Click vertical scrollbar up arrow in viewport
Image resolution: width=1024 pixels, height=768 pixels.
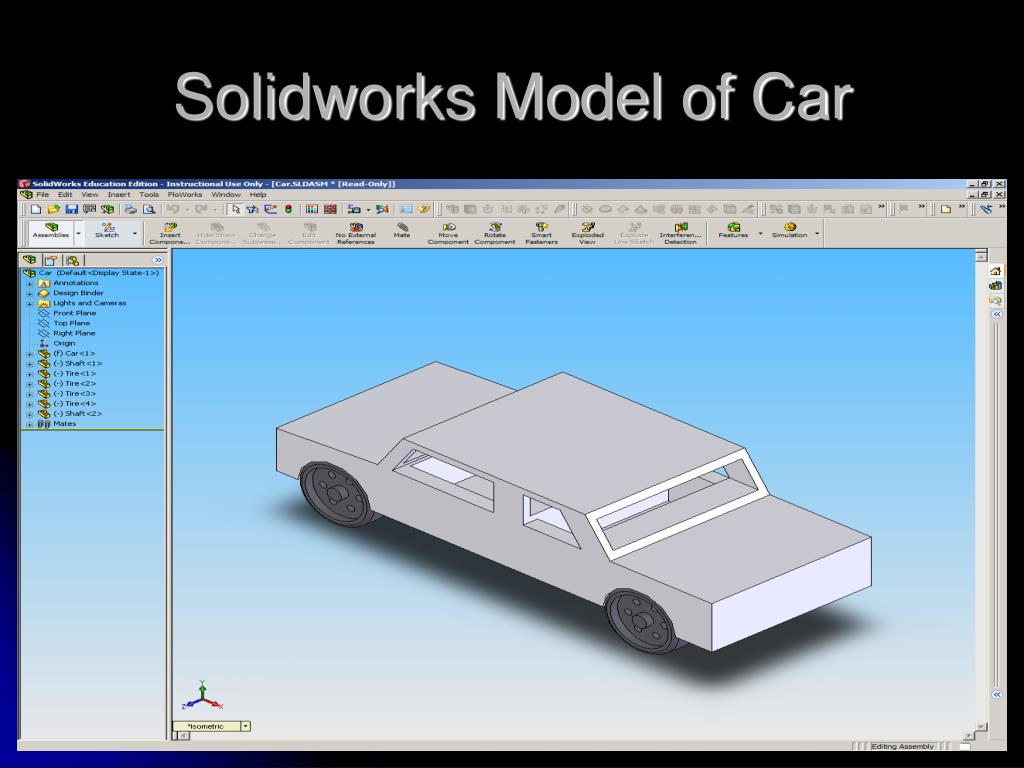pos(981,257)
